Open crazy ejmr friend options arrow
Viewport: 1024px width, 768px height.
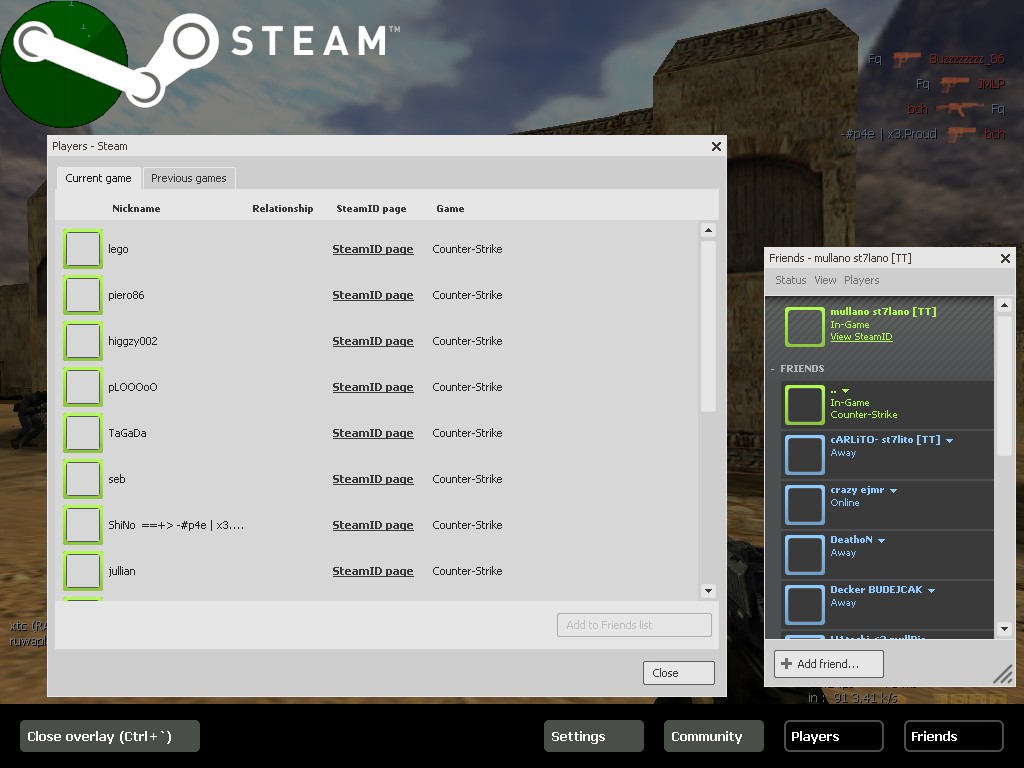pyautogui.click(x=893, y=491)
